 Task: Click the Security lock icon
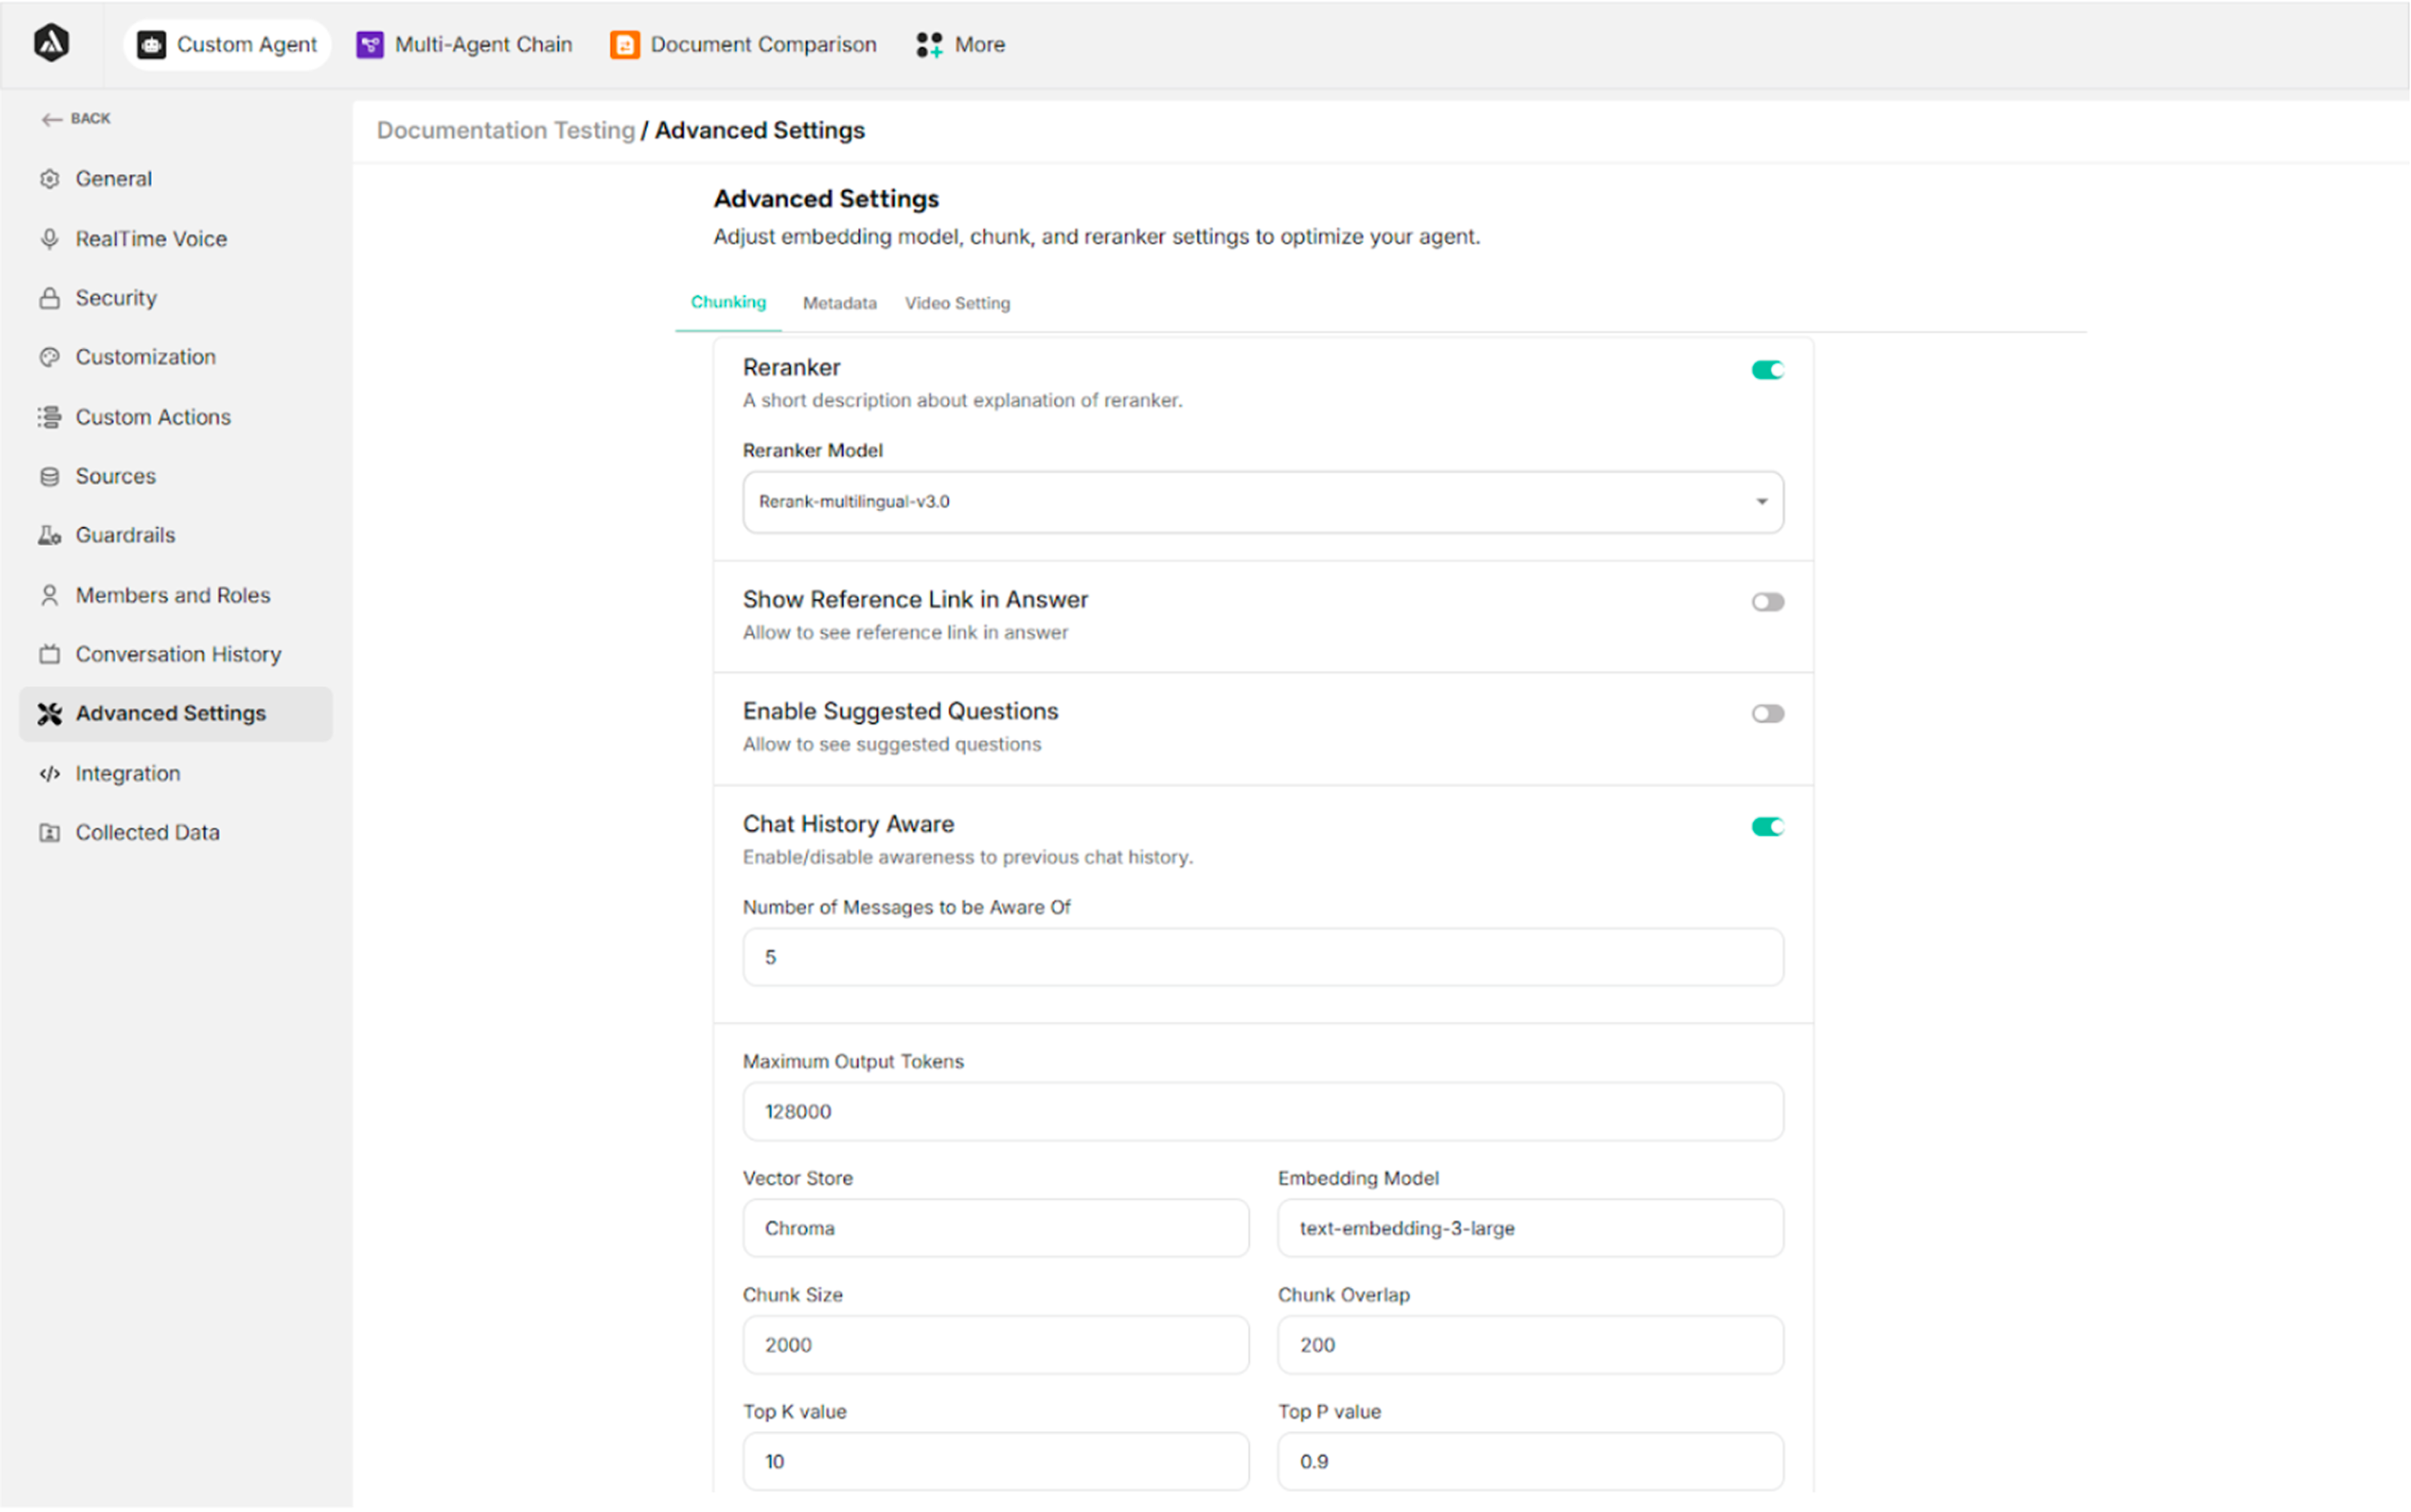(x=49, y=298)
